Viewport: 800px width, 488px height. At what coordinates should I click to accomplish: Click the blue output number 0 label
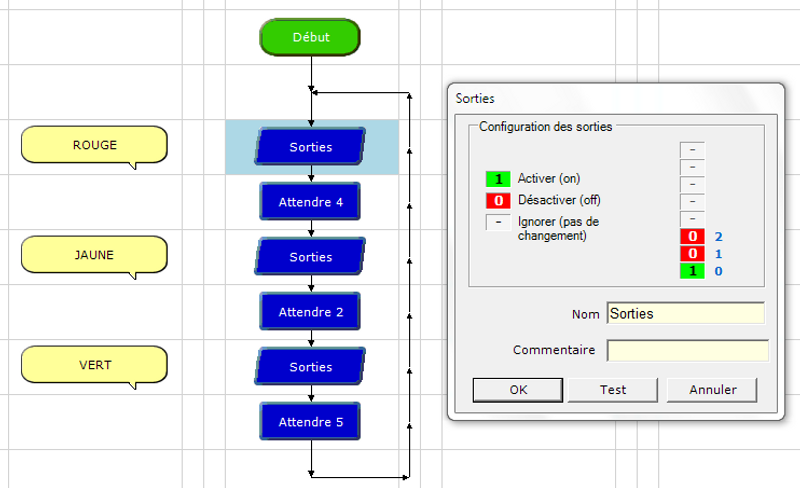[718, 272]
